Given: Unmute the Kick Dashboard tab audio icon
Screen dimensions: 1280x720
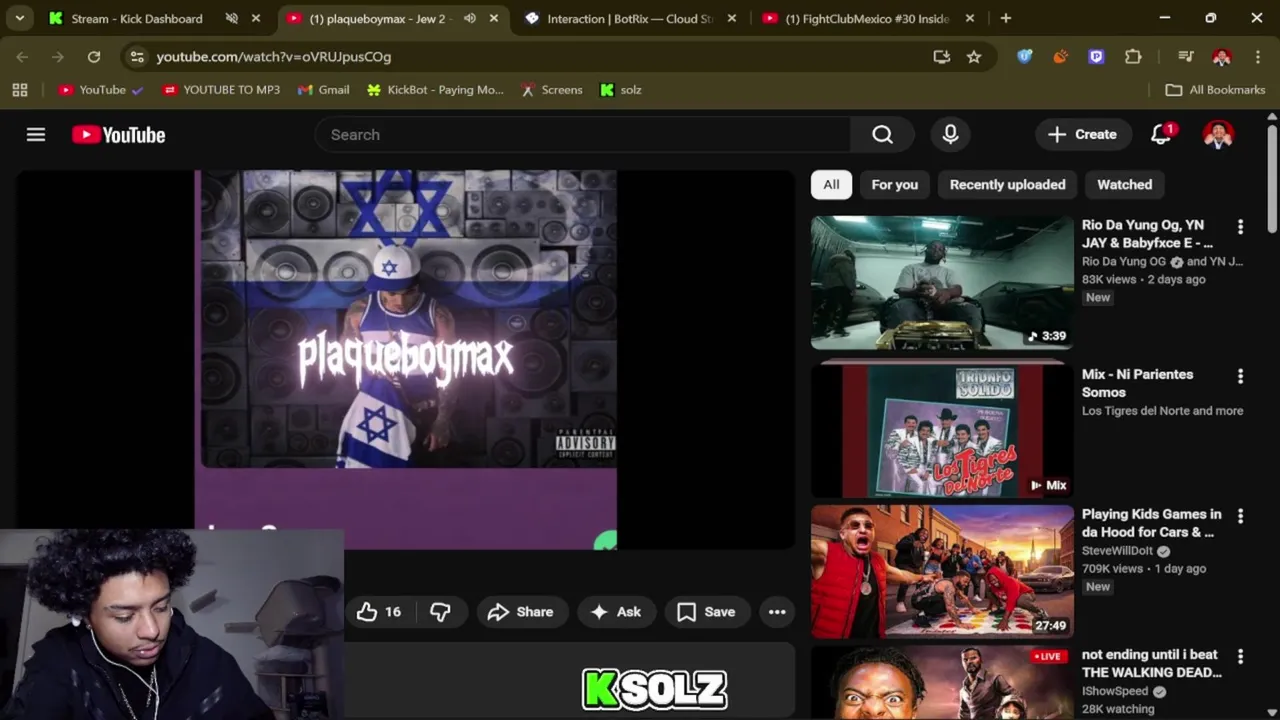Looking at the screenshot, I should [x=232, y=18].
